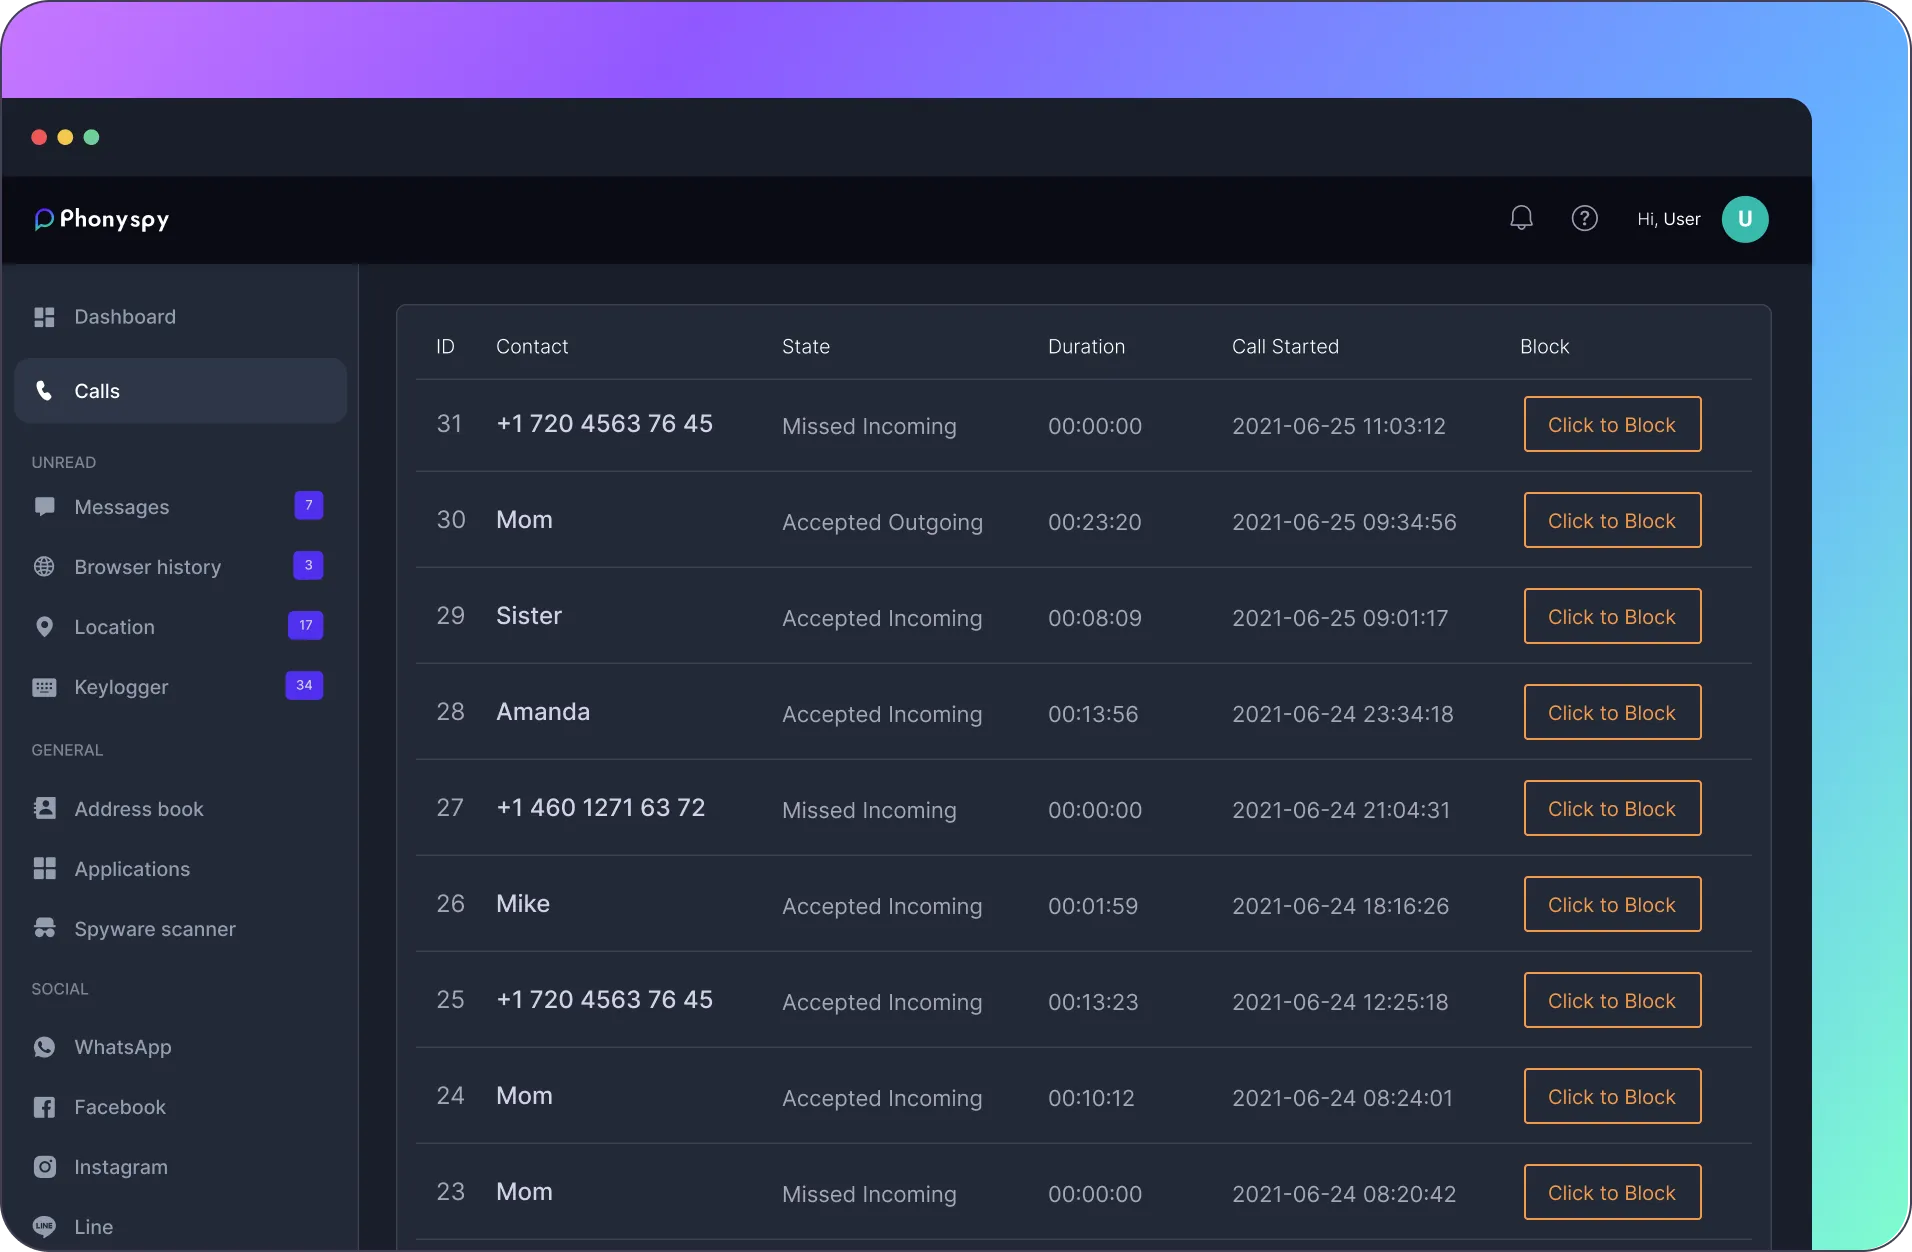
Task: Select the Keylogger keyboard icon
Action: pyautogui.click(x=44, y=687)
